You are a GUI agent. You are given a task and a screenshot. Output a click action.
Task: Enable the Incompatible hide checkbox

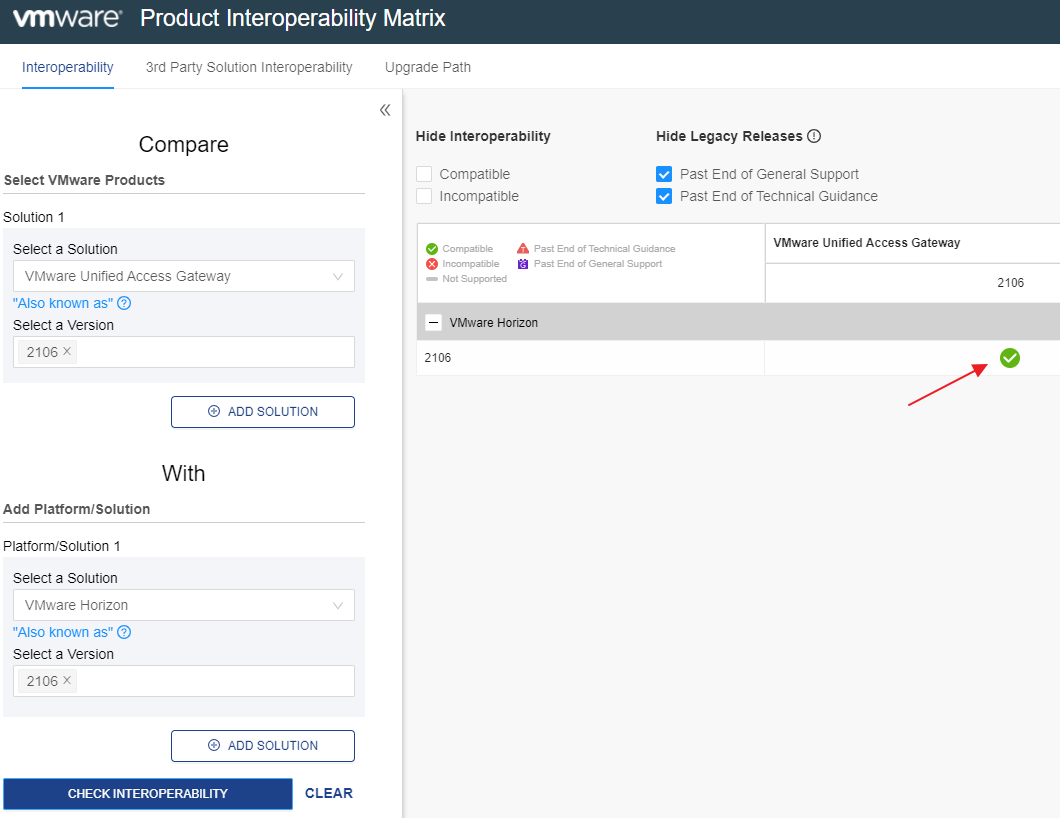click(424, 196)
